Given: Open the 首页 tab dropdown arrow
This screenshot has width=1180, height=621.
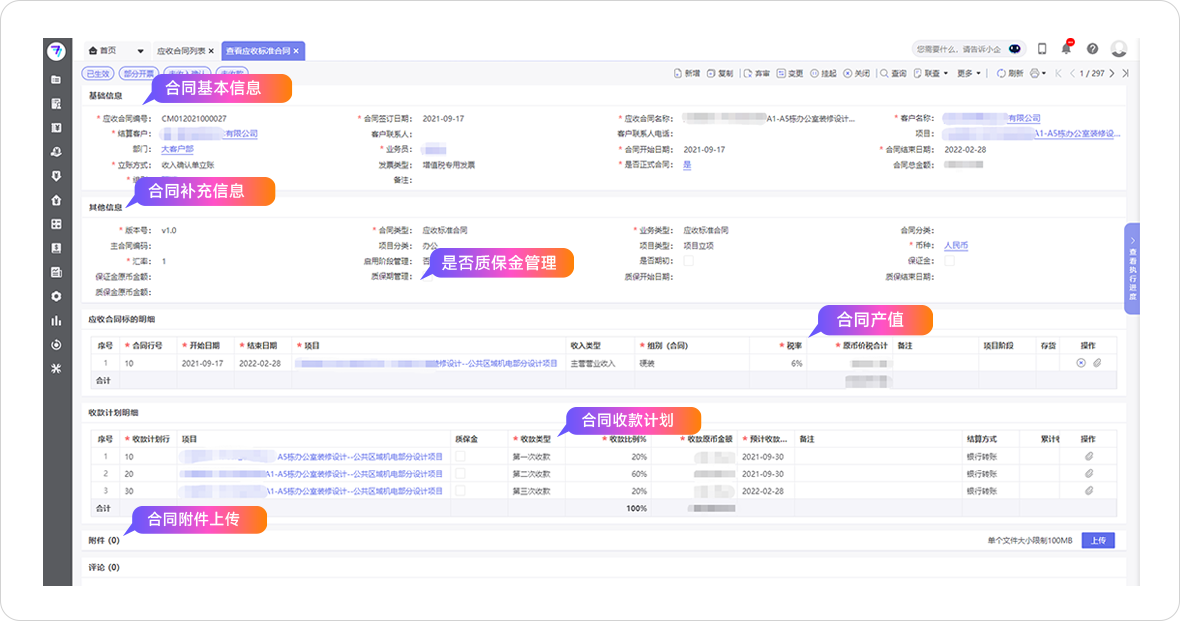Looking at the screenshot, I should 140,50.
